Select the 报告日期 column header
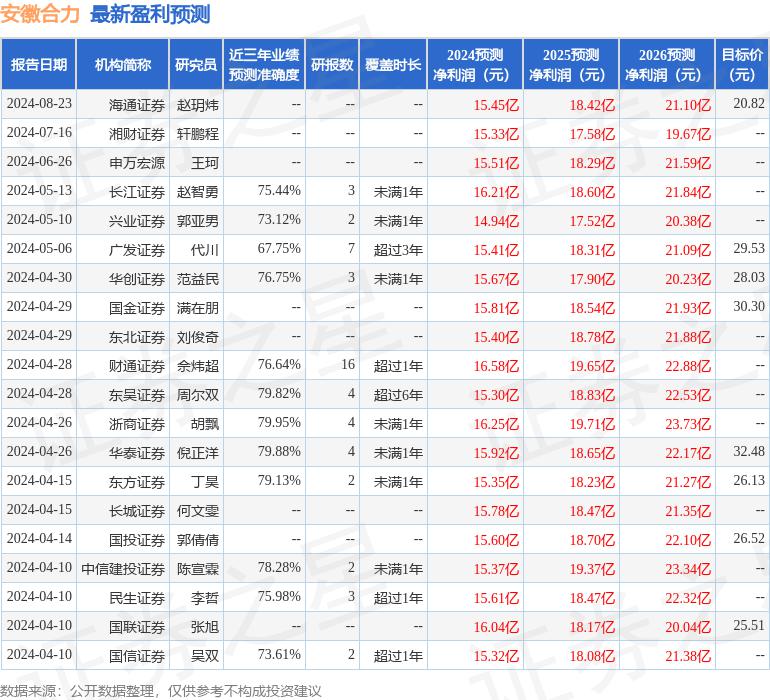 point(39,64)
